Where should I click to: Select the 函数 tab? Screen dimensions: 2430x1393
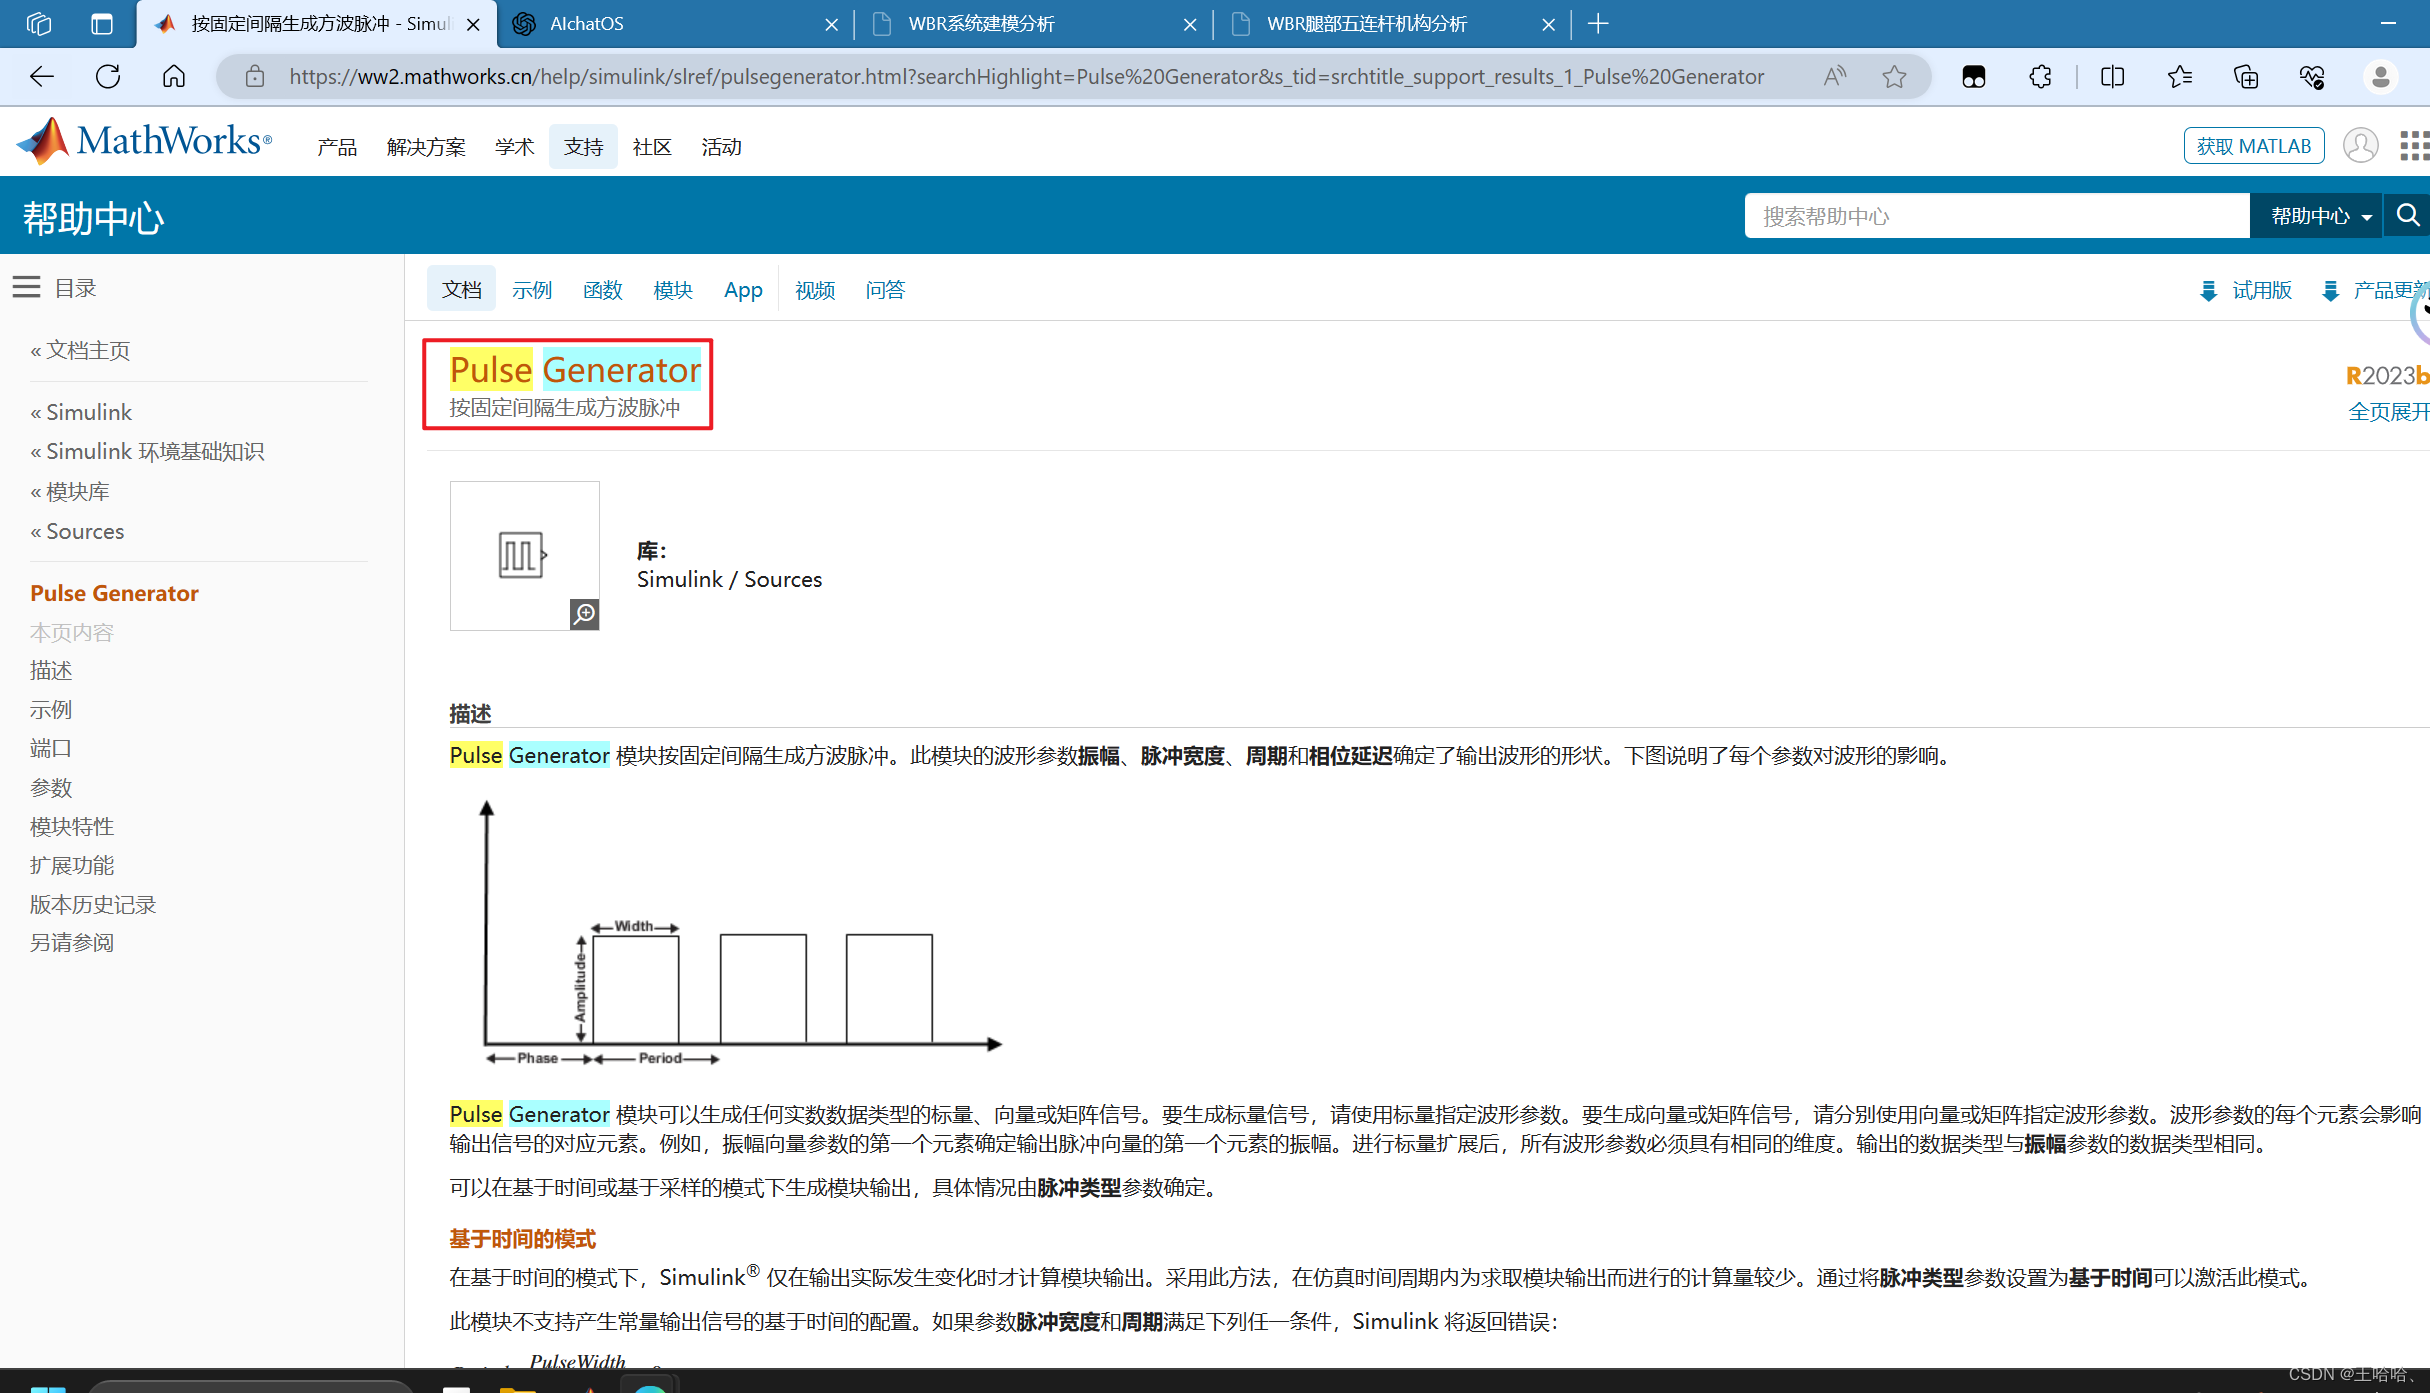click(x=603, y=290)
